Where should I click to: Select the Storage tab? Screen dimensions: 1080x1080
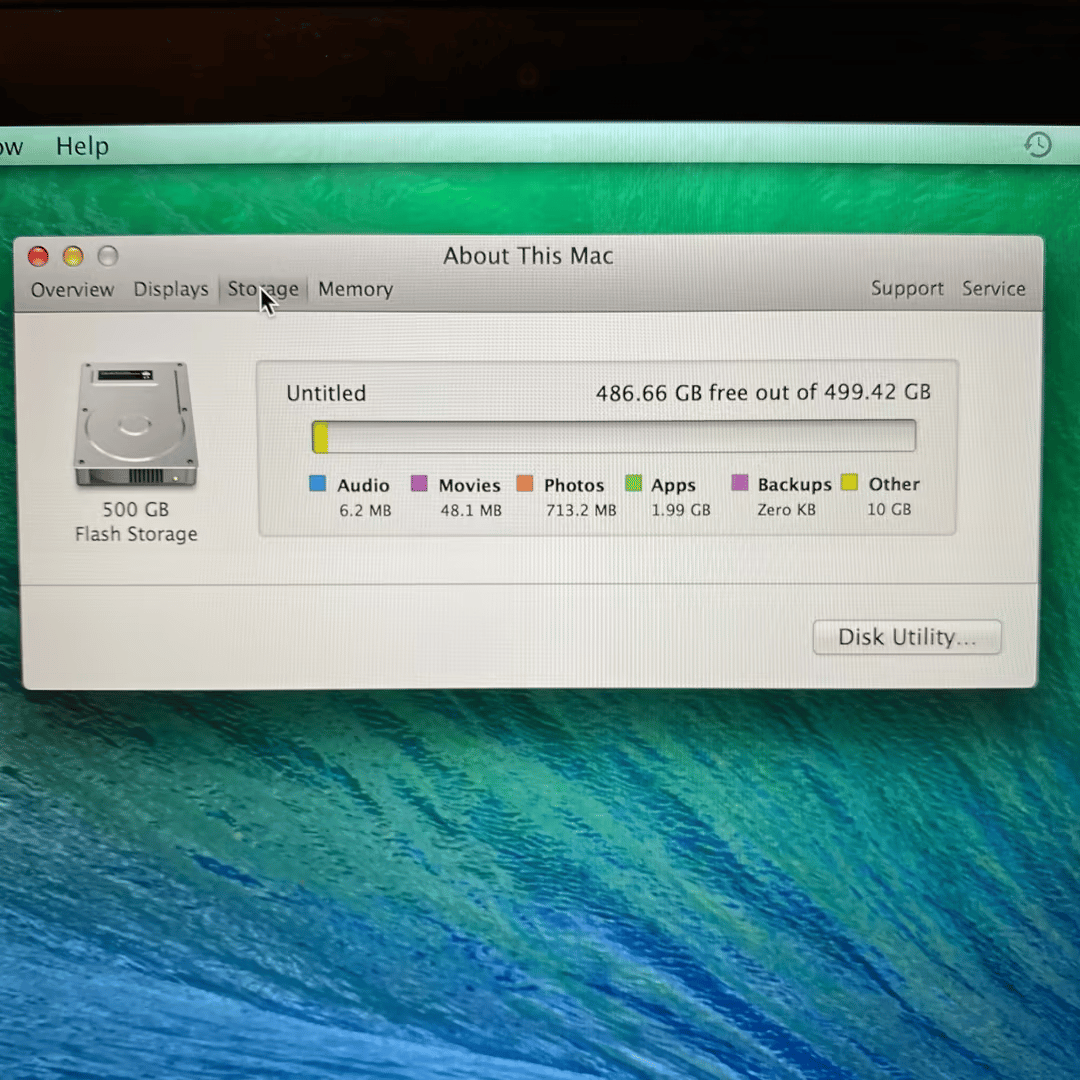pos(263,289)
